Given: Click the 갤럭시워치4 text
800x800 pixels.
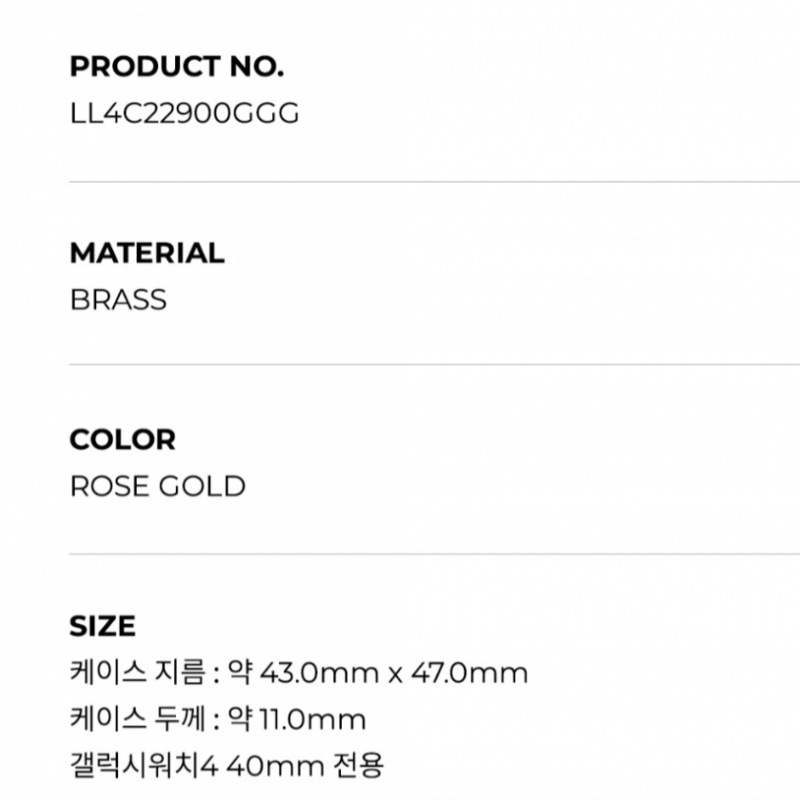Looking at the screenshot, I should 143,766.
